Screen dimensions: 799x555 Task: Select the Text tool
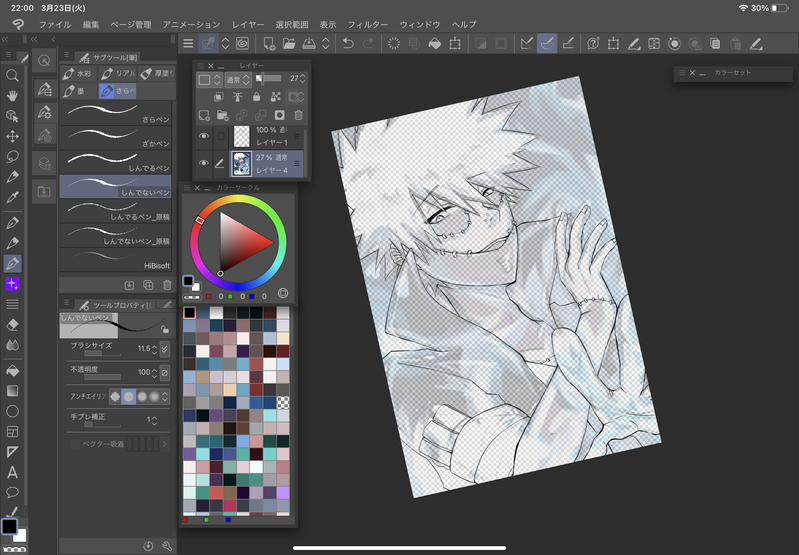12,472
